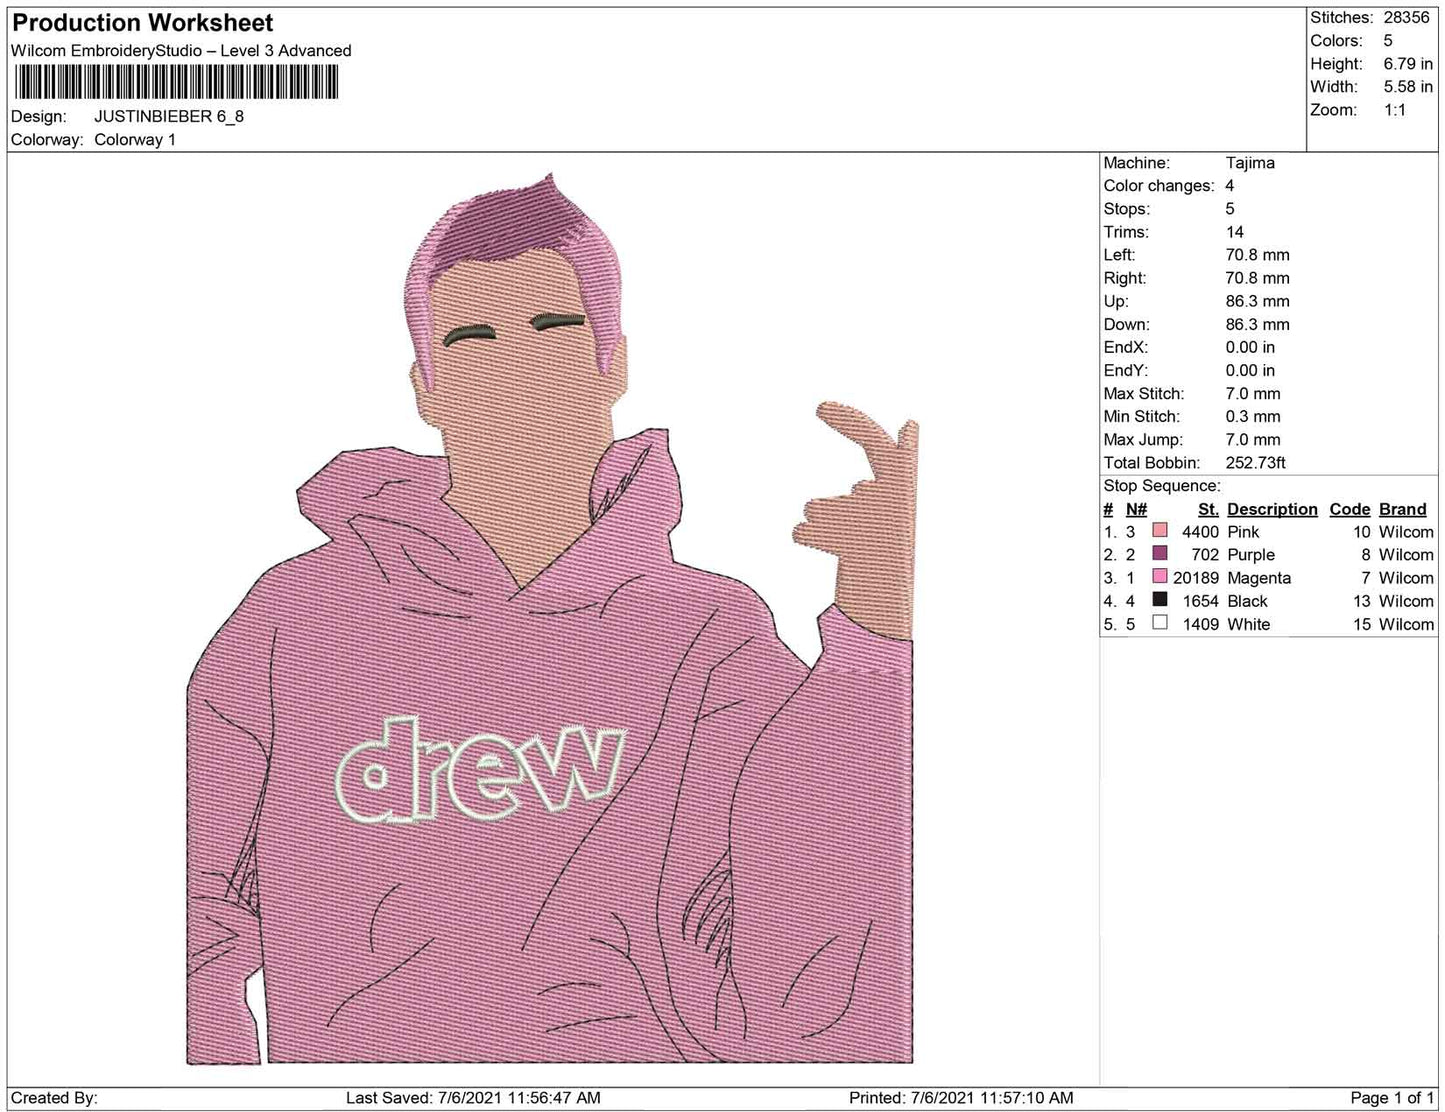Select the 'Max Stitch:' value
The height and width of the screenshot is (1112, 1445).
pyautogui.click(x=1253, y=393)
